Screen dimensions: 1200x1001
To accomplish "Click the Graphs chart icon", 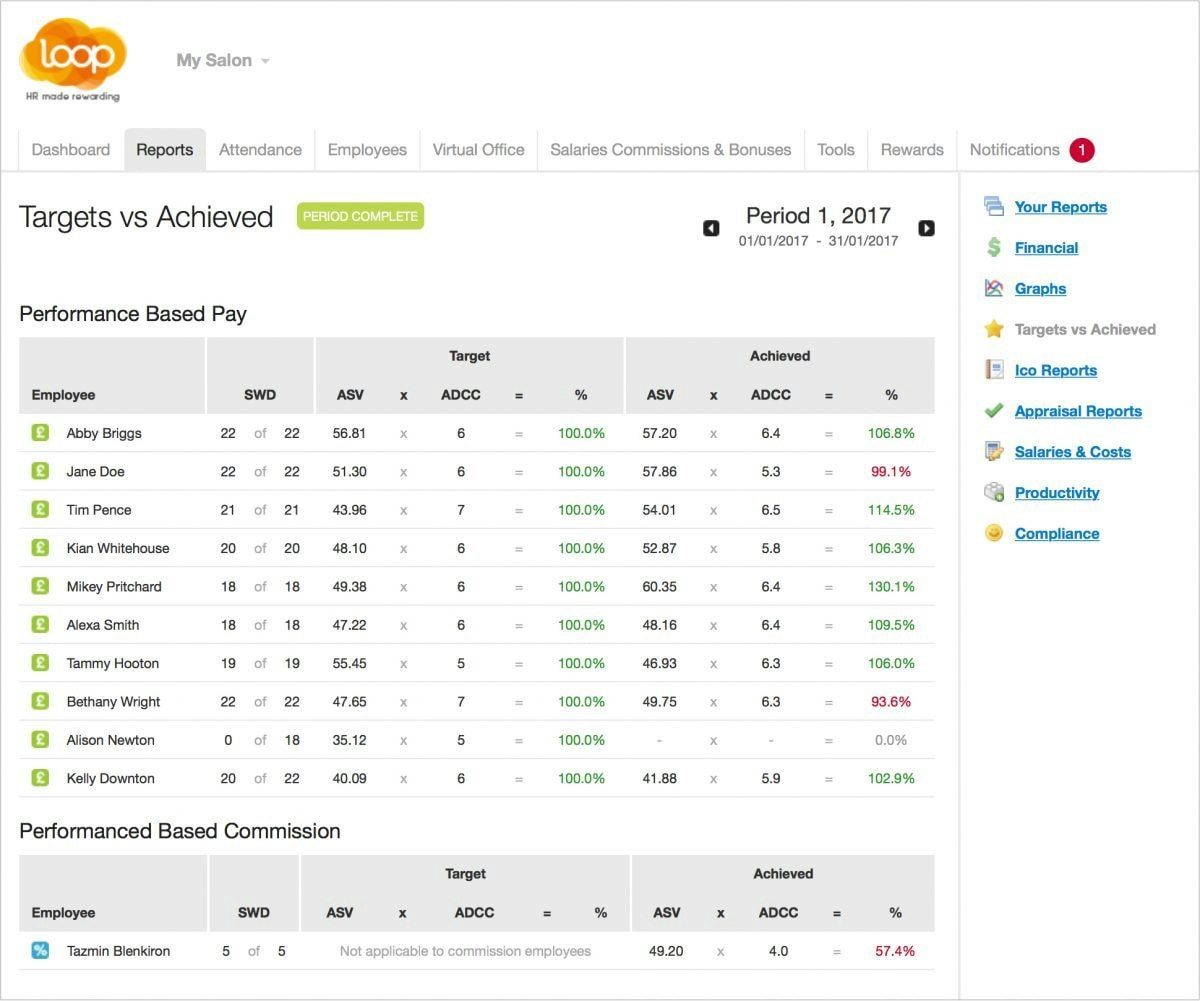I will (x=993, y=289).
